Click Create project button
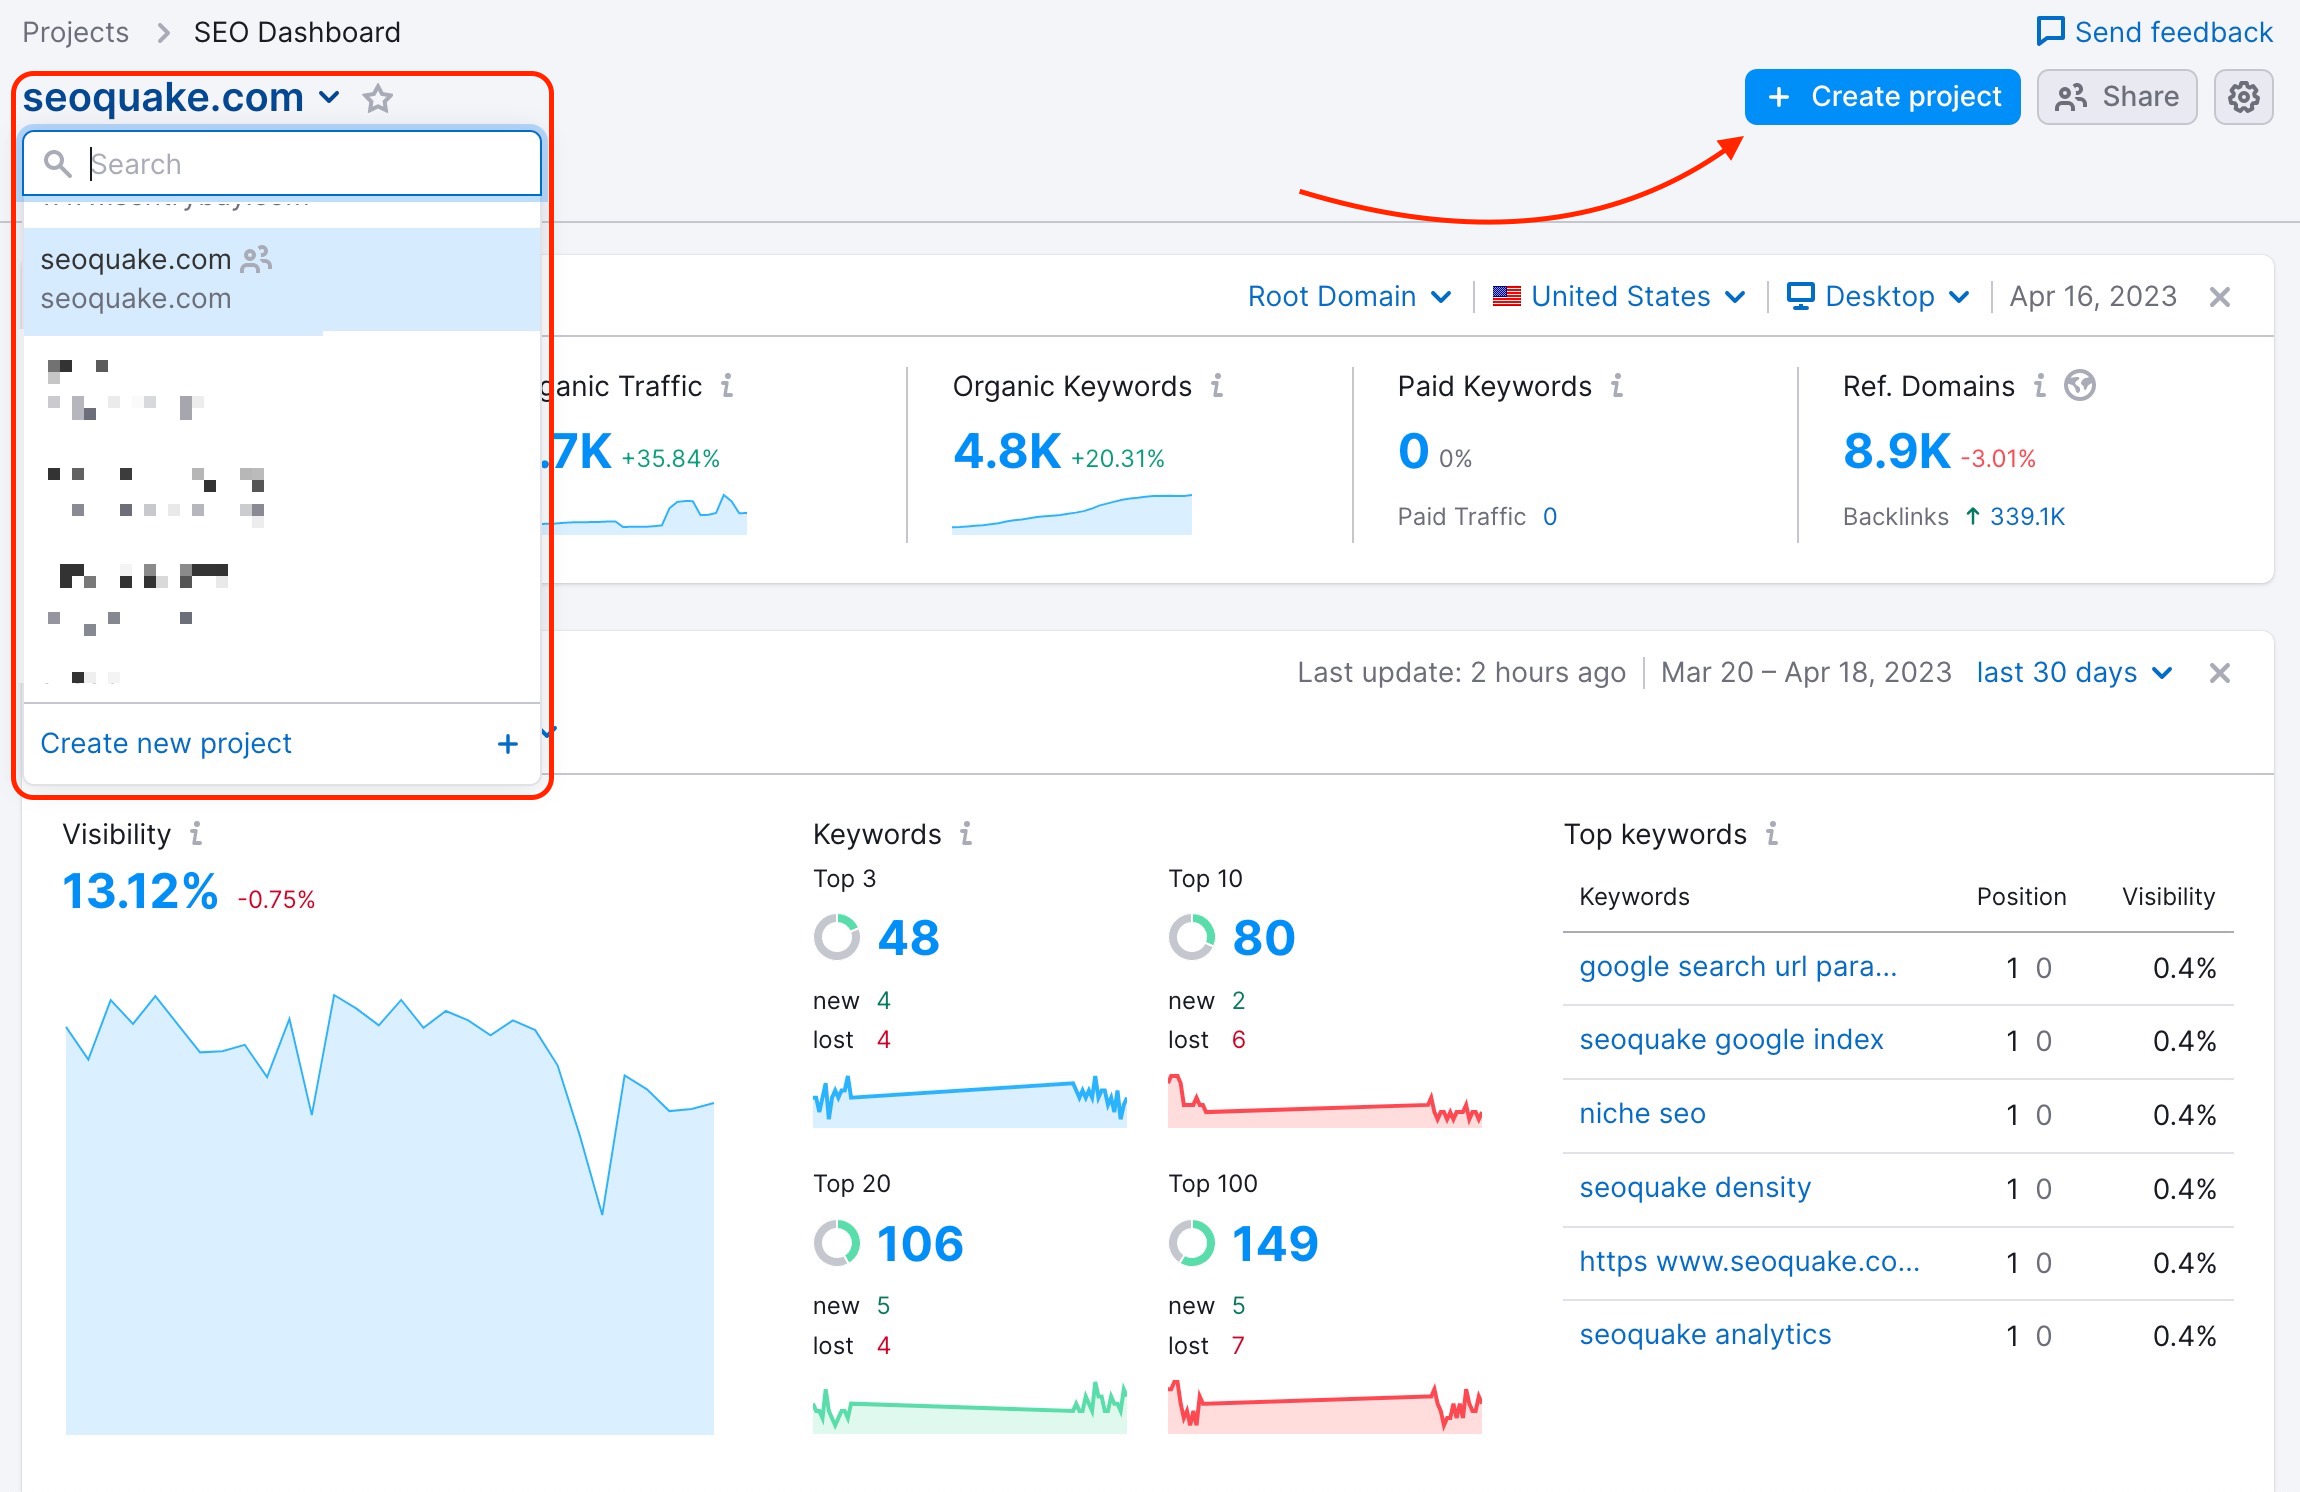 click(x=1882, y=97)
